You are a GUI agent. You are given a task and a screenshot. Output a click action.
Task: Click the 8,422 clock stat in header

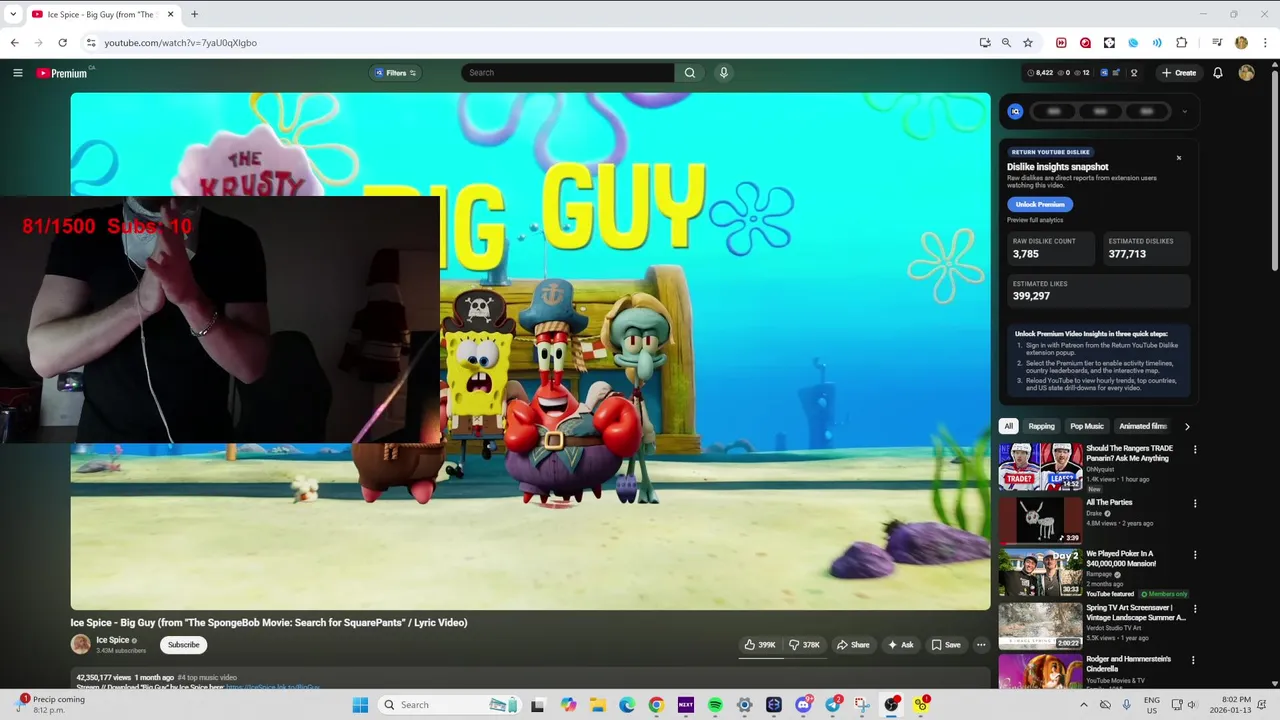coord(1040,73)
